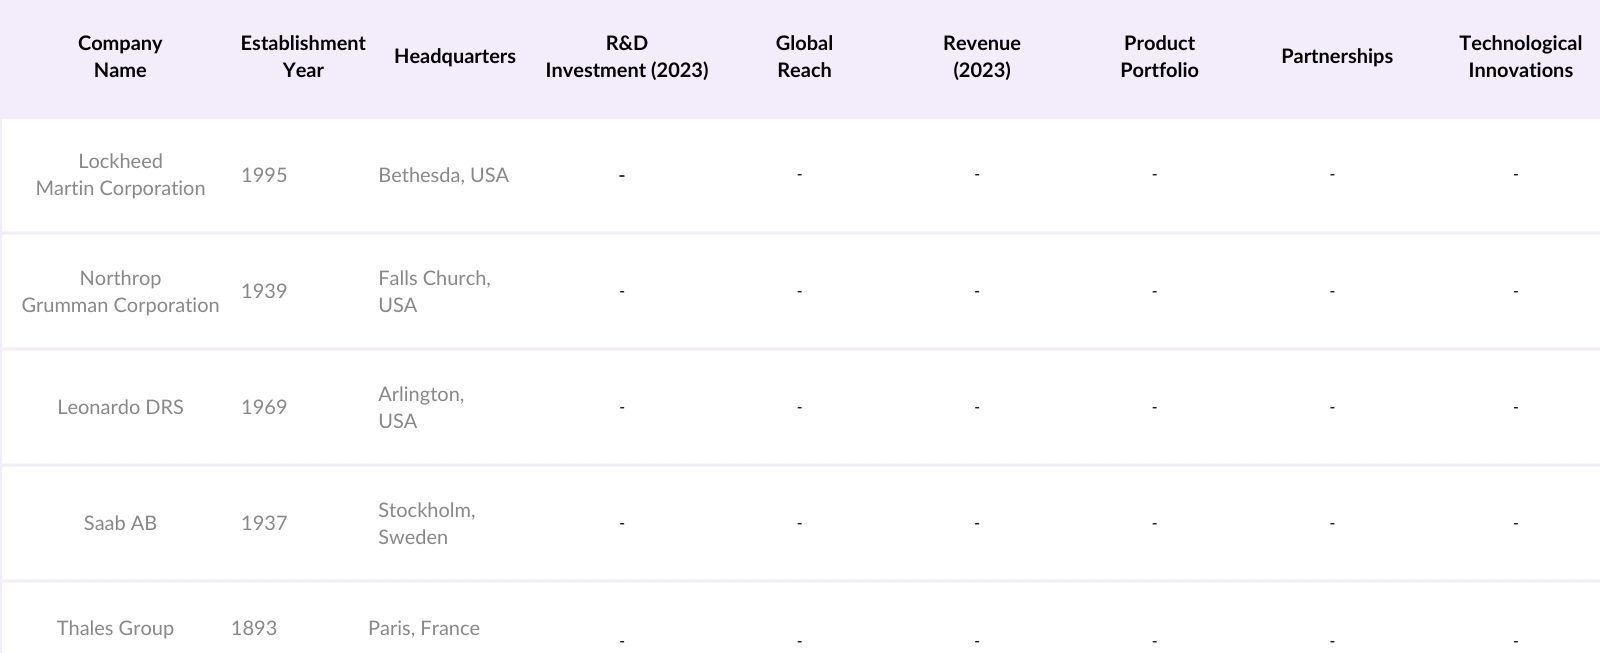
Task: Click the Northrop Grumman Corporation cell
Action: pyautogui.click(x=120, y=292)
